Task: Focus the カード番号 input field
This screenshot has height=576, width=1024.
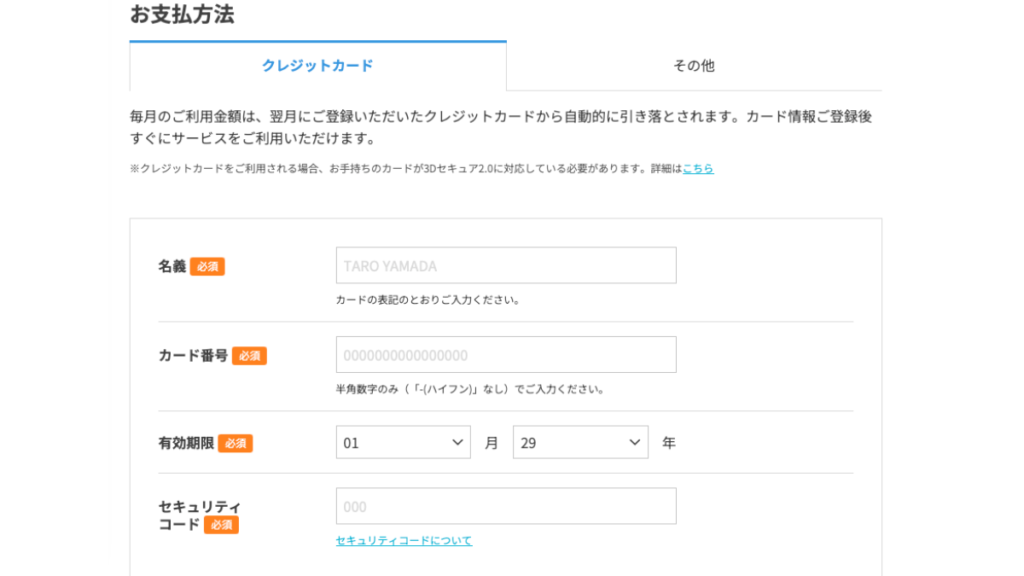Action: click(506, 355)
